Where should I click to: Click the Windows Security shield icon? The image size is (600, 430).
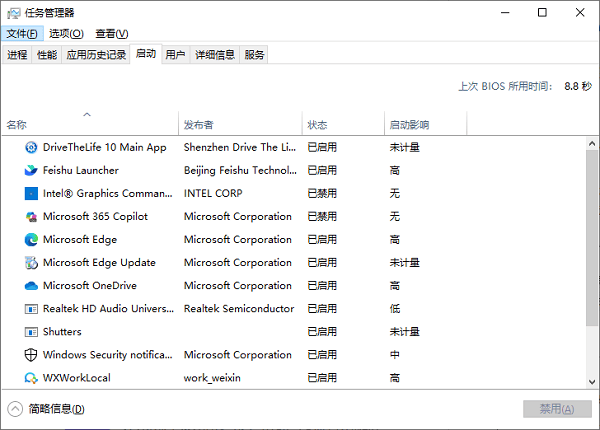point(31,355)
